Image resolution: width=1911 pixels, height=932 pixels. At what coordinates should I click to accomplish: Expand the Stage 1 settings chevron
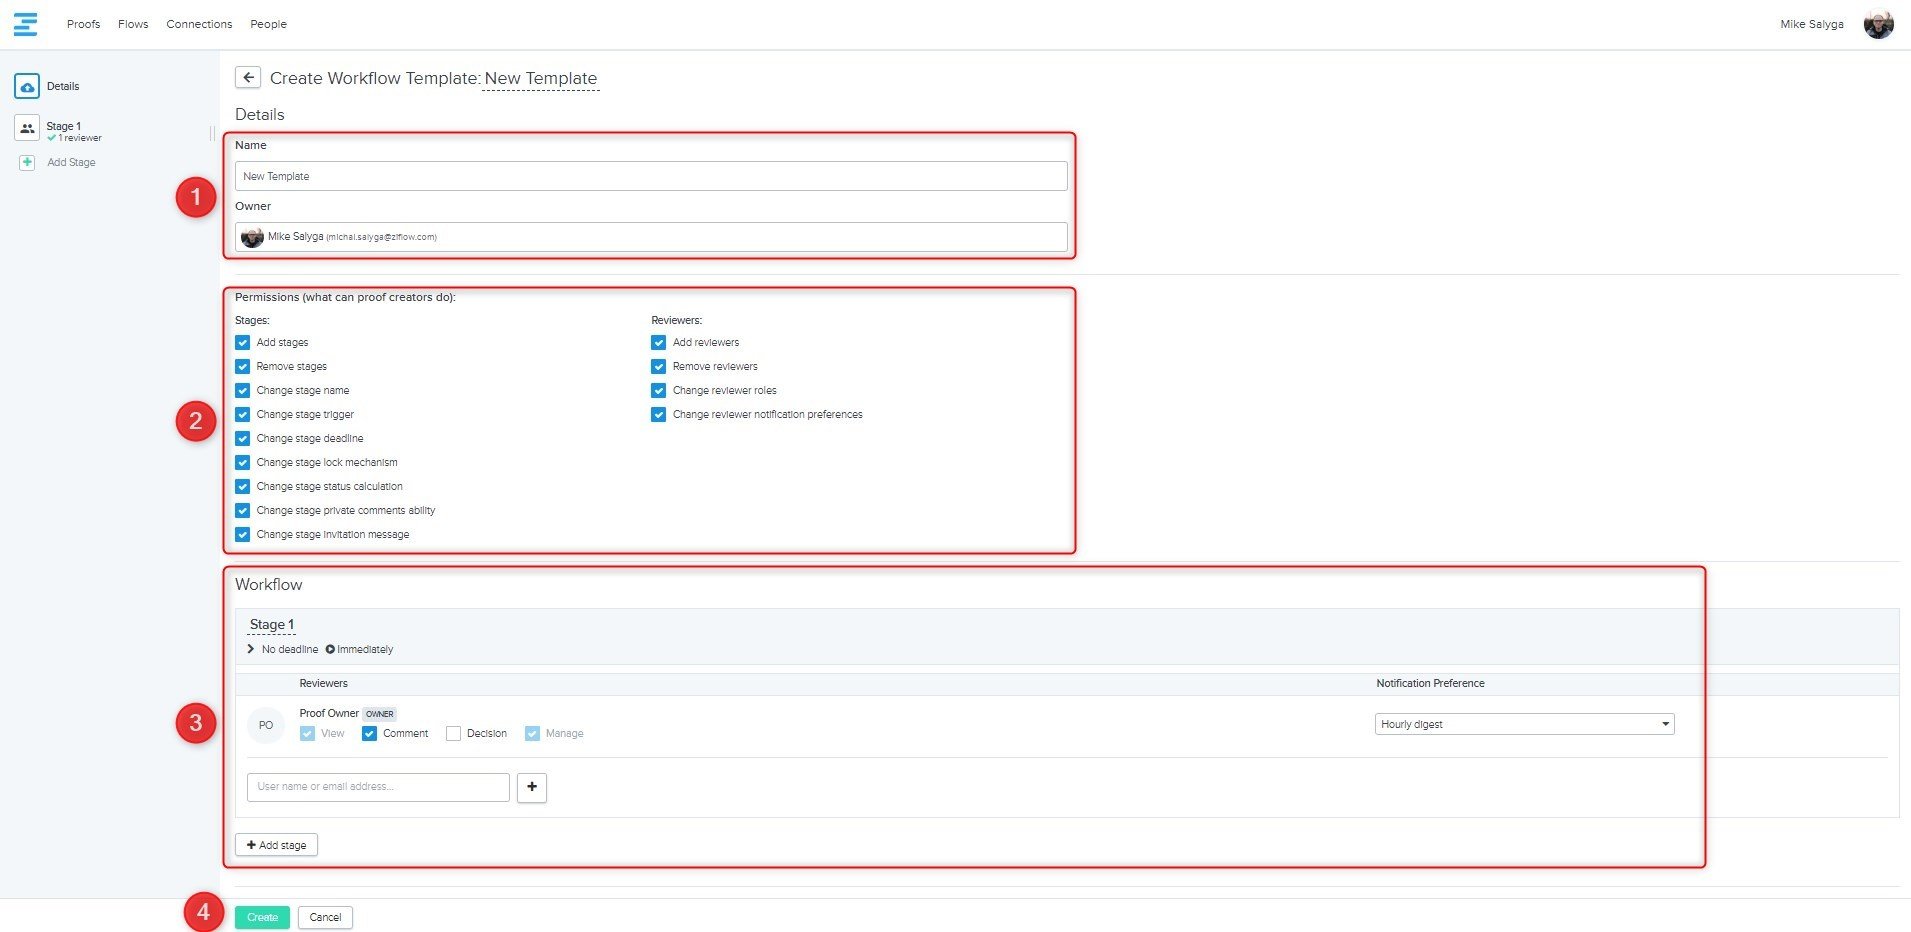(250, 650)
